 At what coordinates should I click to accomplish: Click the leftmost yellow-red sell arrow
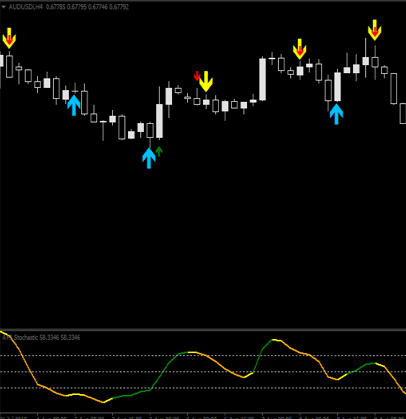(x=9, y=38)
